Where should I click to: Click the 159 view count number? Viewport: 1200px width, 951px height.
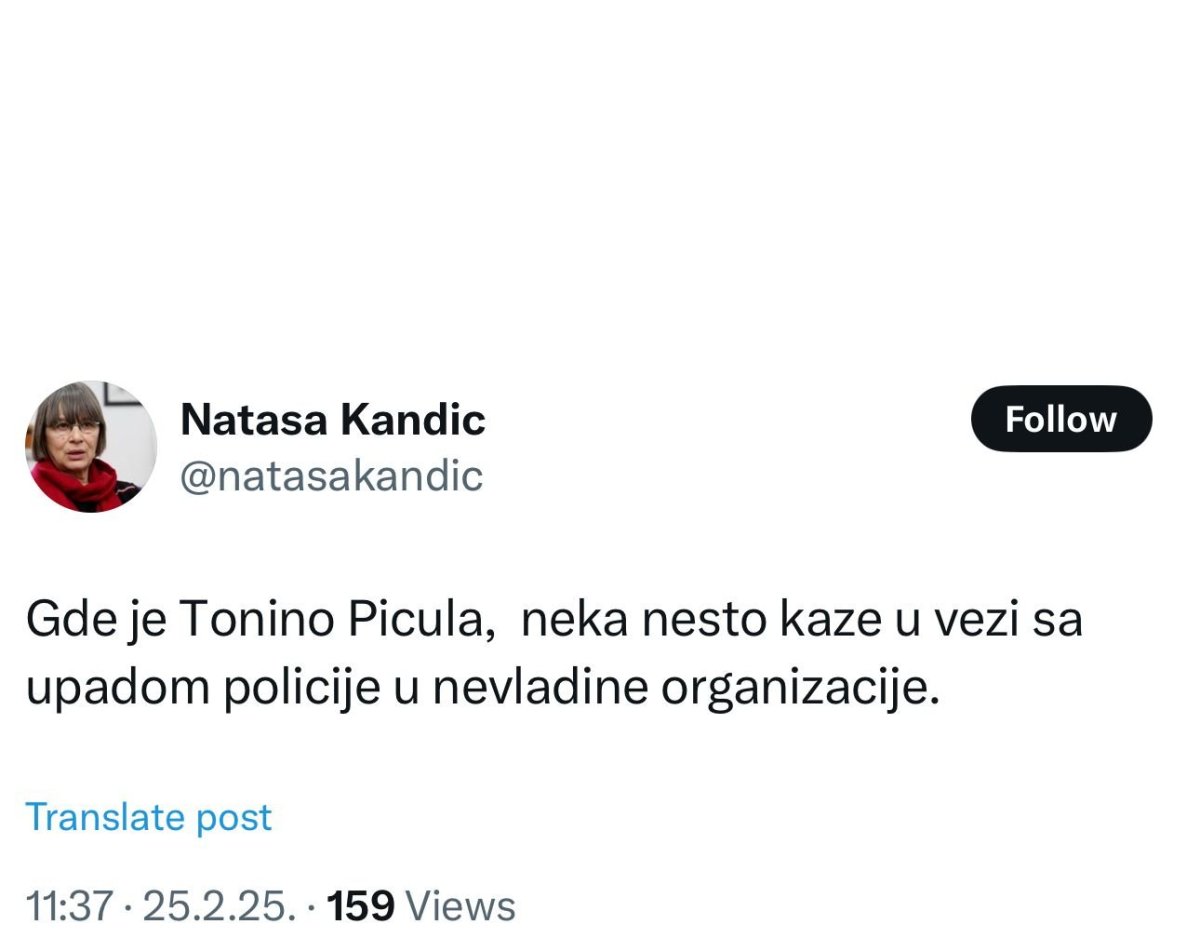[362, 906]
